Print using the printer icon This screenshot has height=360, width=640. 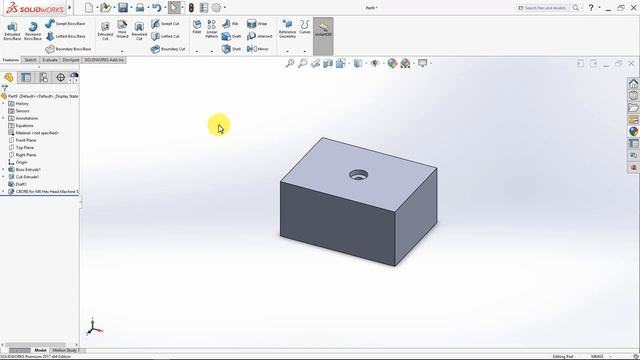coord(140,7)
